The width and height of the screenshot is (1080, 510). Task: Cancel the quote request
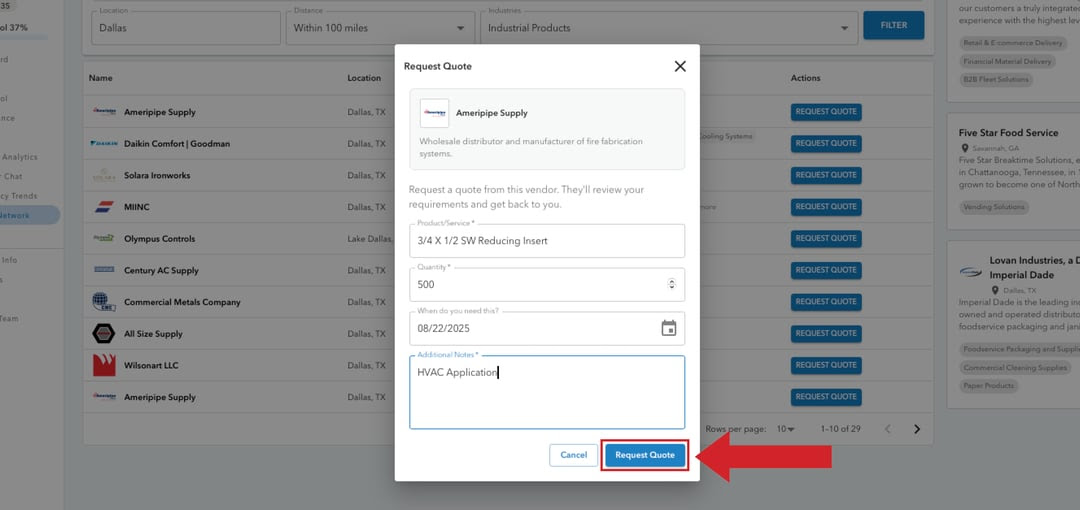(573, 455)
